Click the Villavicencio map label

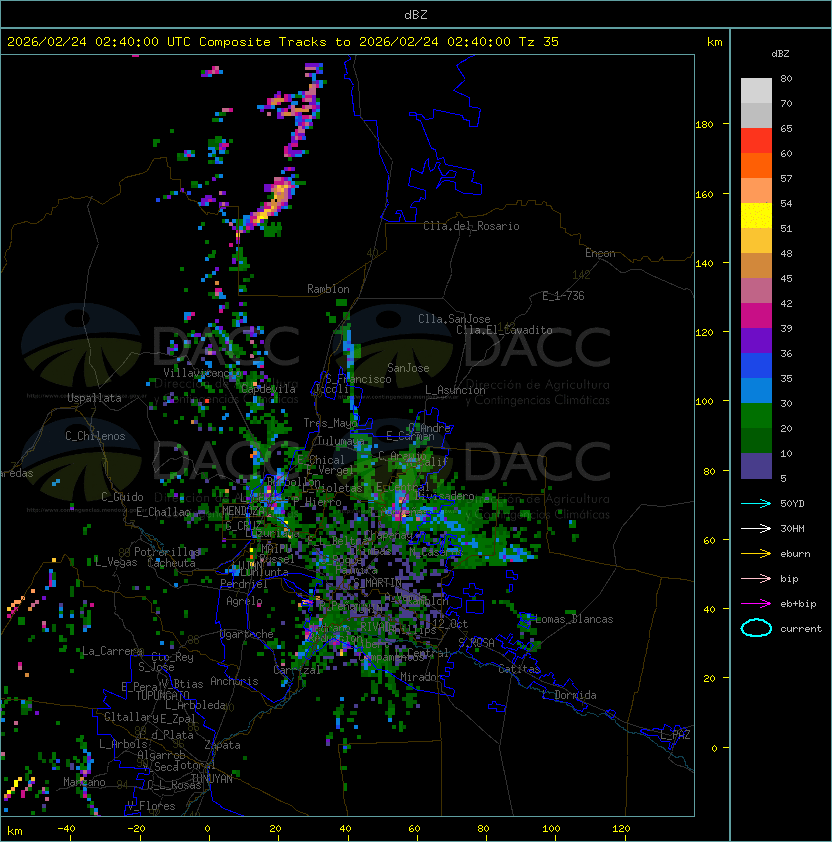[x=201, y=373]
